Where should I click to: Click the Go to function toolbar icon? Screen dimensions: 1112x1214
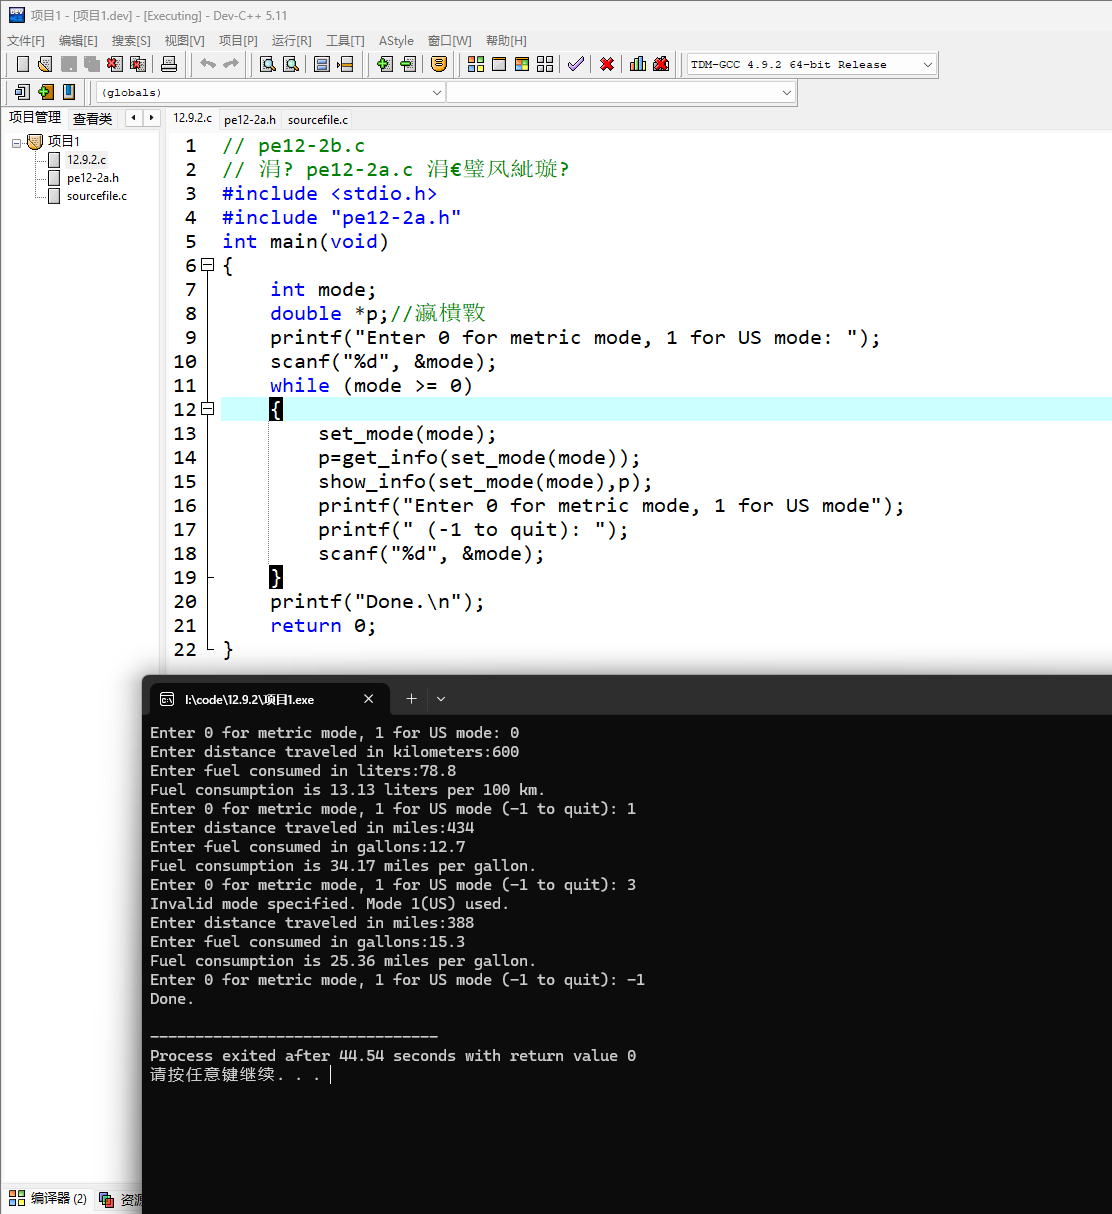click(x=322, y=64)
